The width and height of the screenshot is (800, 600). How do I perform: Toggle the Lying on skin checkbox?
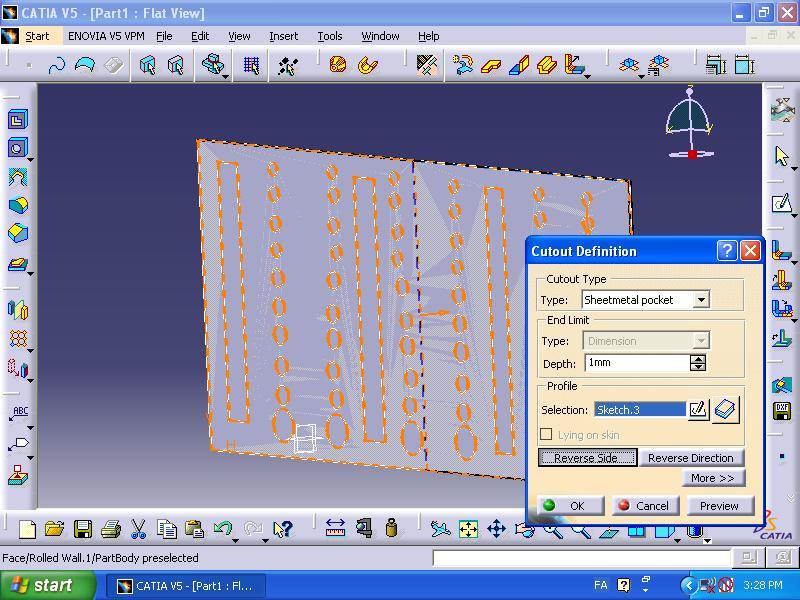click(546, 435)
